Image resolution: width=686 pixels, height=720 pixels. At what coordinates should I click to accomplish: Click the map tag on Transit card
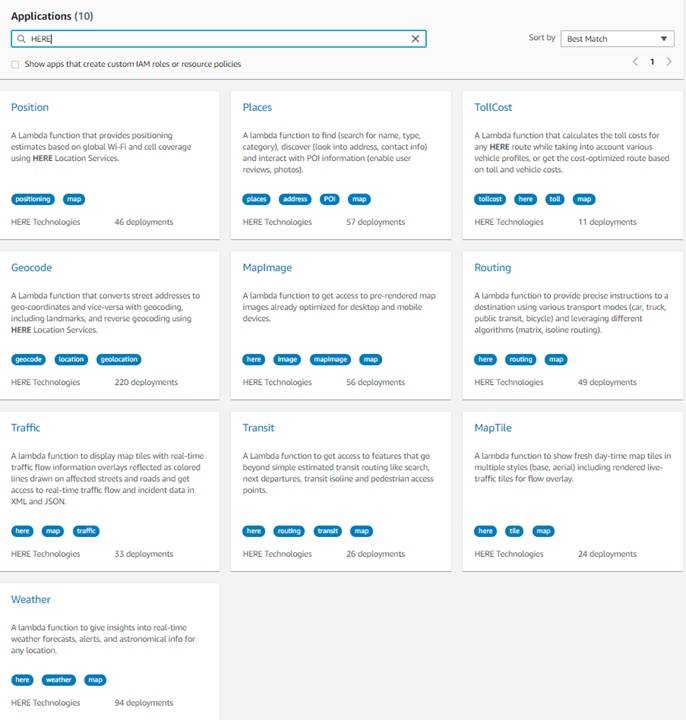[361, 531]
